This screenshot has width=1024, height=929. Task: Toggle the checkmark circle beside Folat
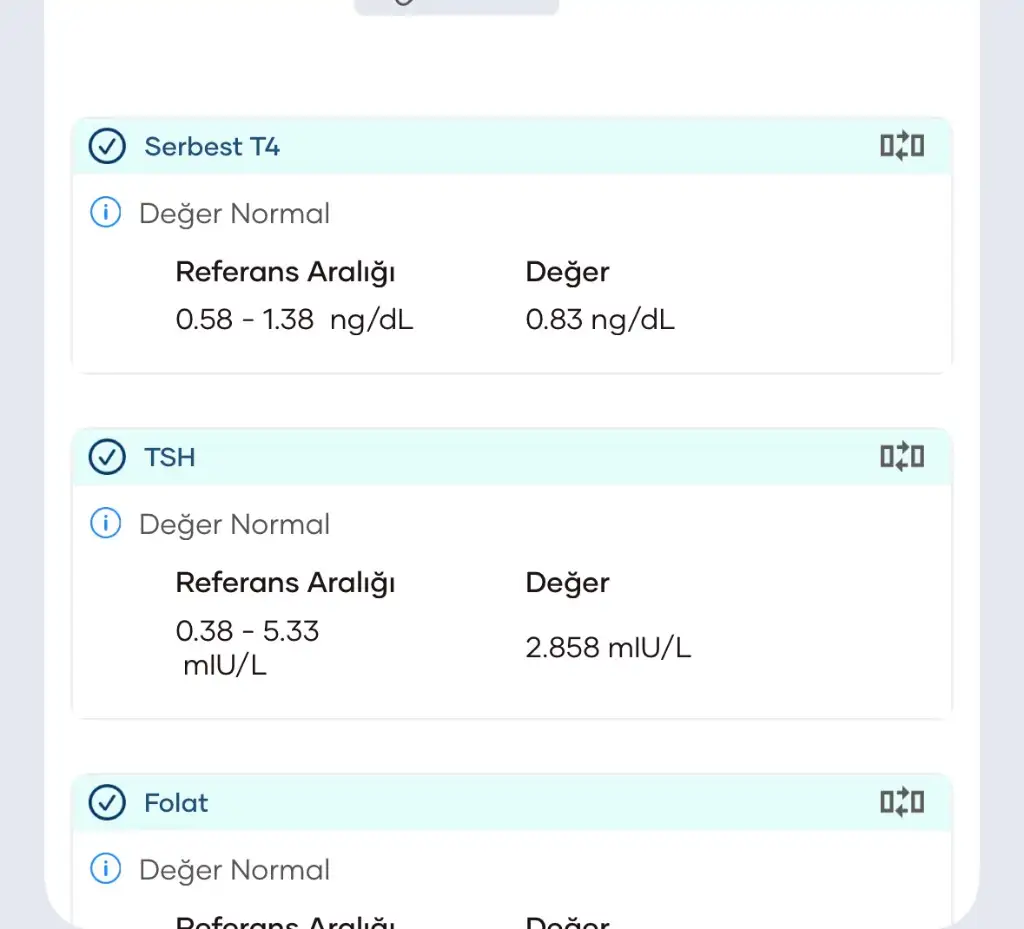[106, 802]
